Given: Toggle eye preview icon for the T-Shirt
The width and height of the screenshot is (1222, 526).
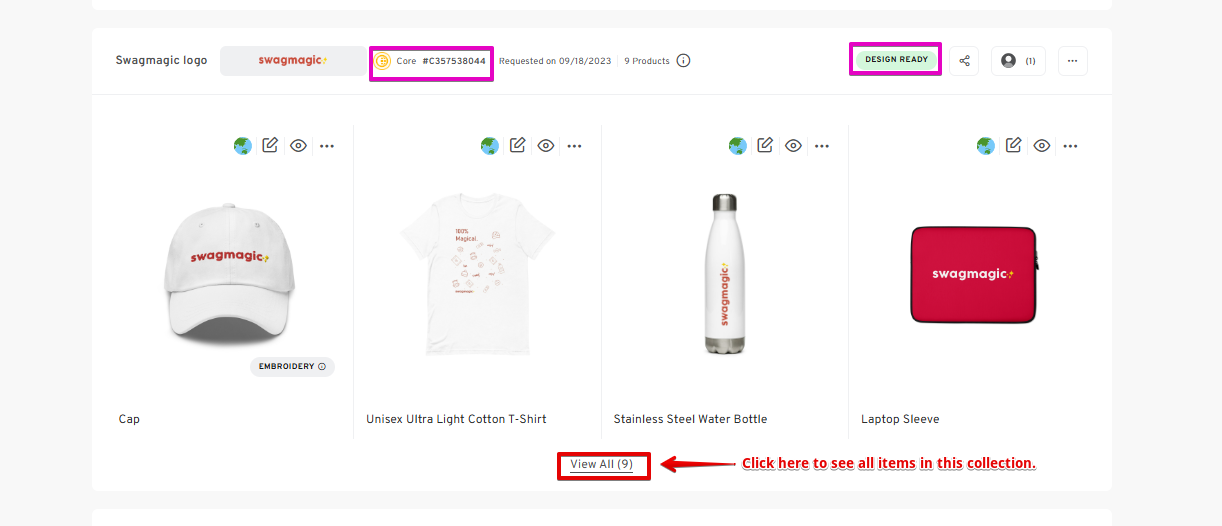Looking at the screenshot, I should click(x=546, y=146).
